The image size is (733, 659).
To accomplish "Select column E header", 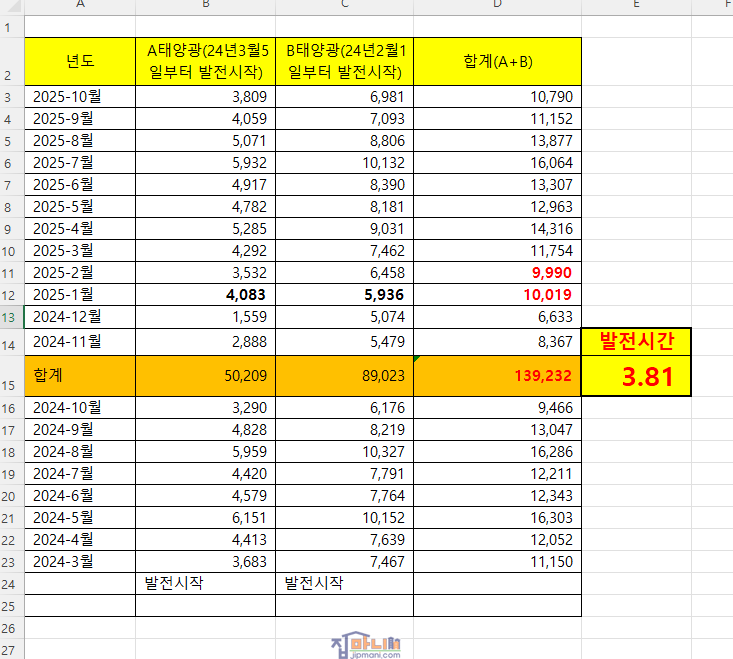I will tap(635, 6).
